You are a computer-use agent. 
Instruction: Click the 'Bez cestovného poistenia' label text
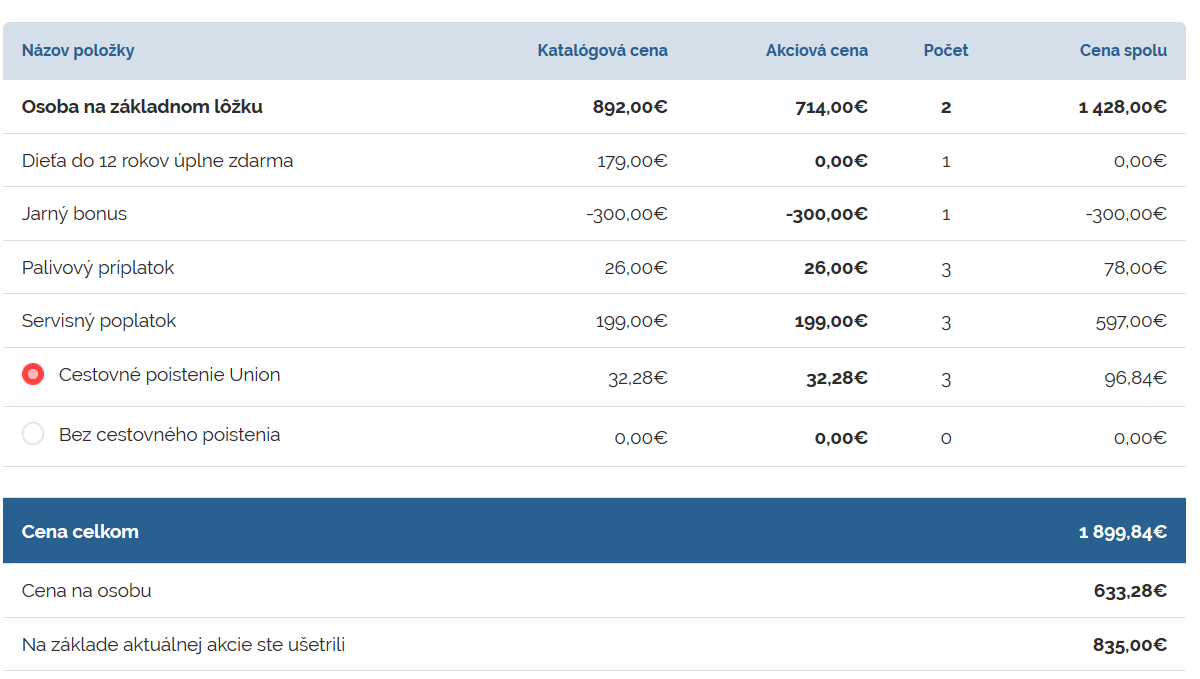(169, 435)
